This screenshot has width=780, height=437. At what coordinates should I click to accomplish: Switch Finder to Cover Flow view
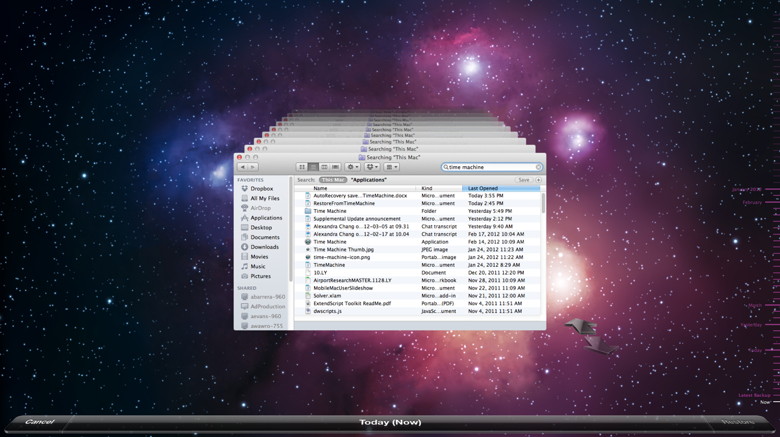click(x=335, y=167)
